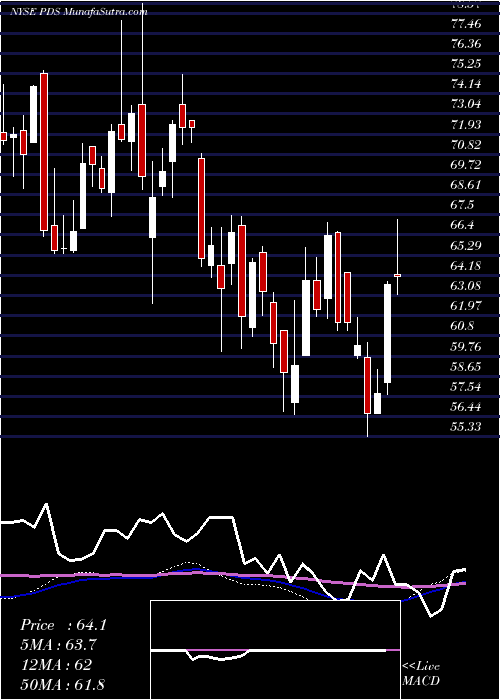Viewport: 500px width, 700px height.
Task: Click the 70.82 price axis label
Action: [466, 145]
